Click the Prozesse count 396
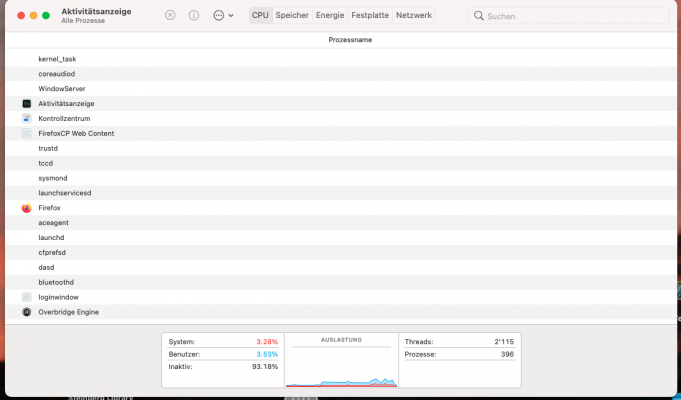681x400 pixels. click(507, 354)
